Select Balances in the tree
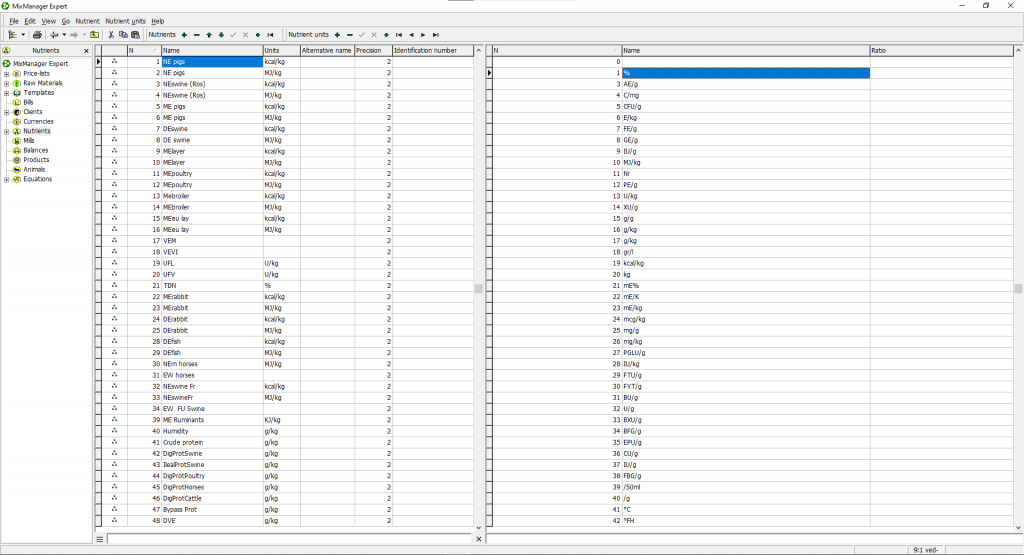 pyautogui.click(x=35, y=150)
